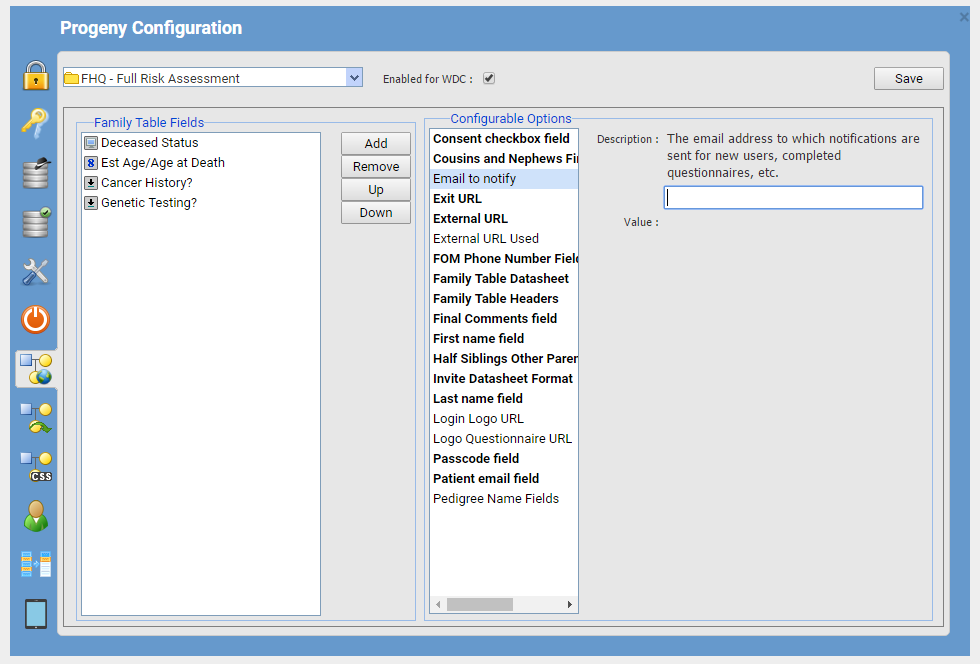Open the pedigree with green arrow icon
This screenshot has width=980, height=664.
click(x=36, y=418)
